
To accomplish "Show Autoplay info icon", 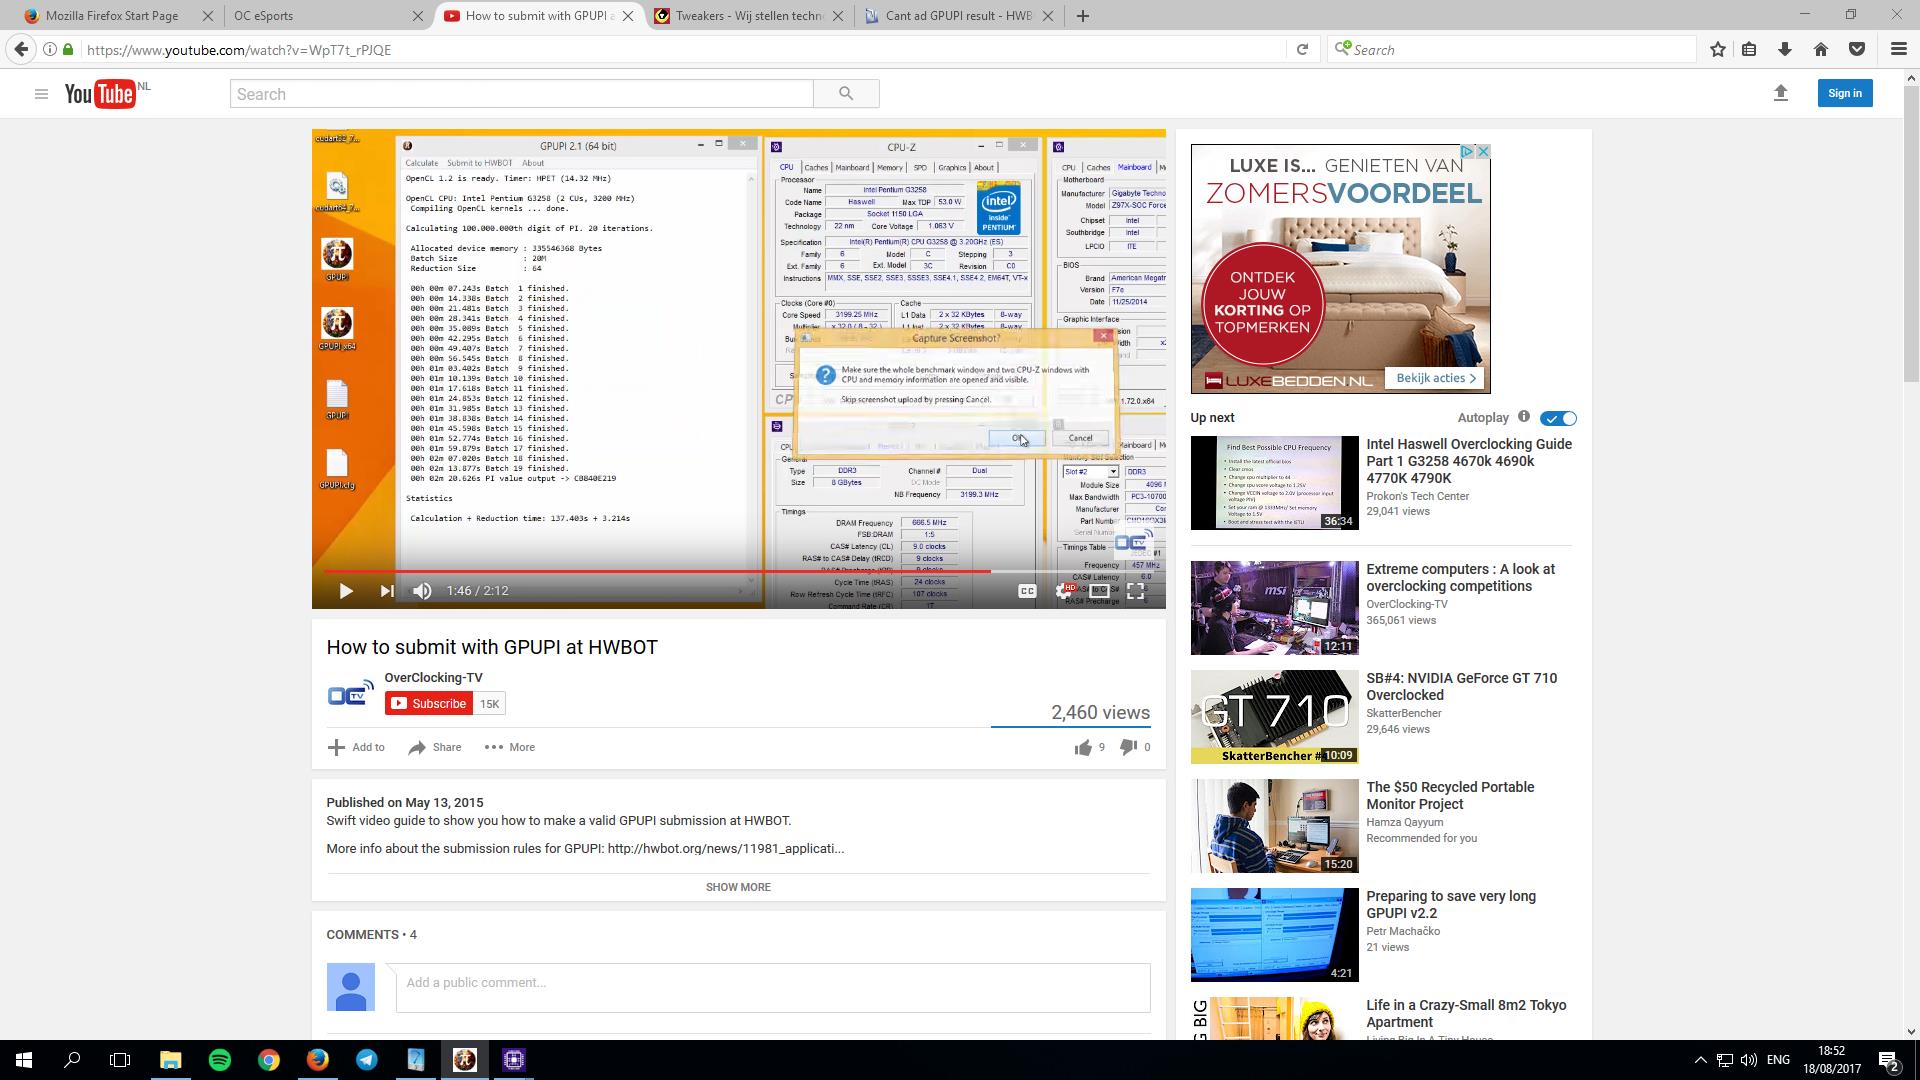I will click(x=1524, y=417).
